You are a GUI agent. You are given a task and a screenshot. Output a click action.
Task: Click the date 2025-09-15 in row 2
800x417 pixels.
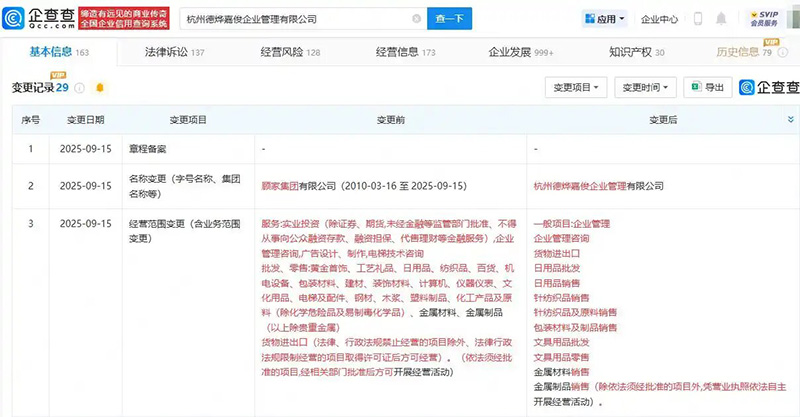[x=86, y=186]
